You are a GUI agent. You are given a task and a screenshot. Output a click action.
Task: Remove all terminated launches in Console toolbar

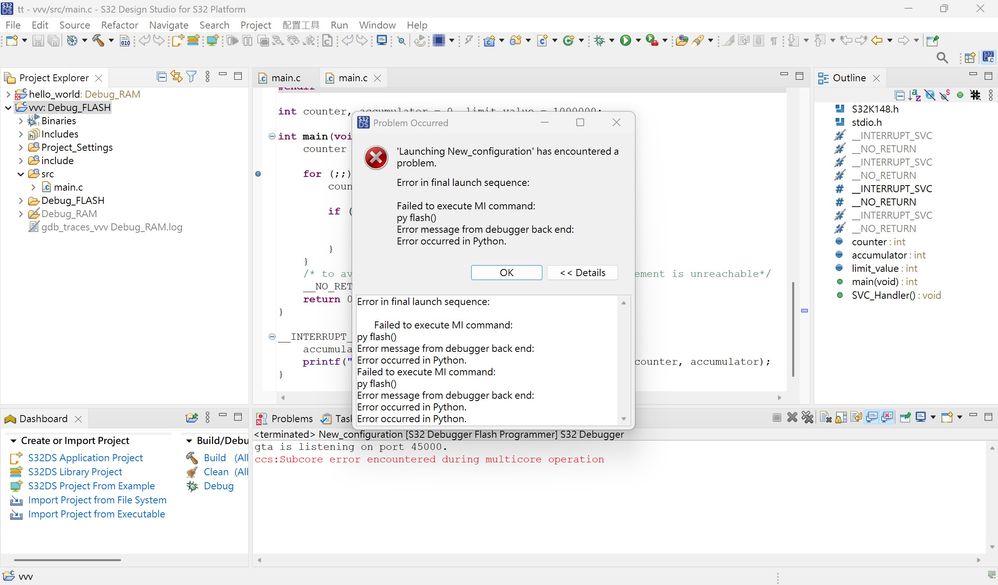tap(806, 417)
